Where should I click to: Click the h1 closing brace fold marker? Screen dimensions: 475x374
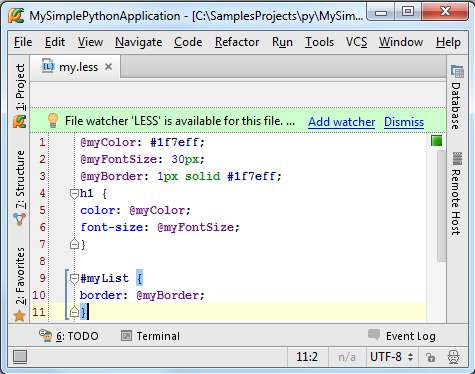(74, 244)
